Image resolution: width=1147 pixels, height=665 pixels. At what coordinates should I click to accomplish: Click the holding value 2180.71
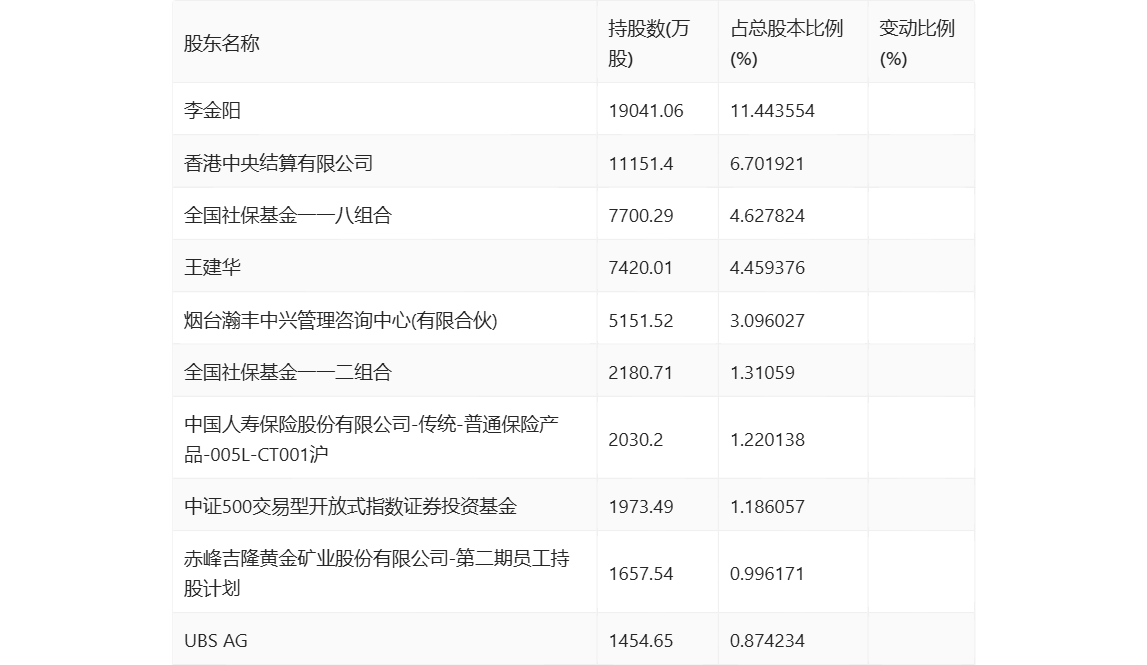[640, 373]
